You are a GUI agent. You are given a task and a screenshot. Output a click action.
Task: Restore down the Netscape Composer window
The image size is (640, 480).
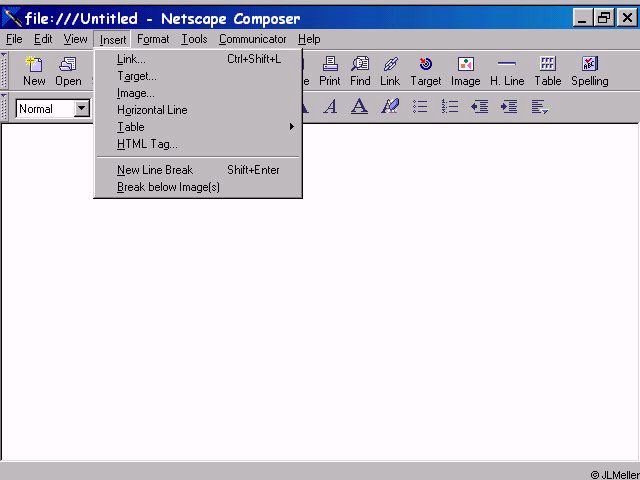[x=604, y=18]
